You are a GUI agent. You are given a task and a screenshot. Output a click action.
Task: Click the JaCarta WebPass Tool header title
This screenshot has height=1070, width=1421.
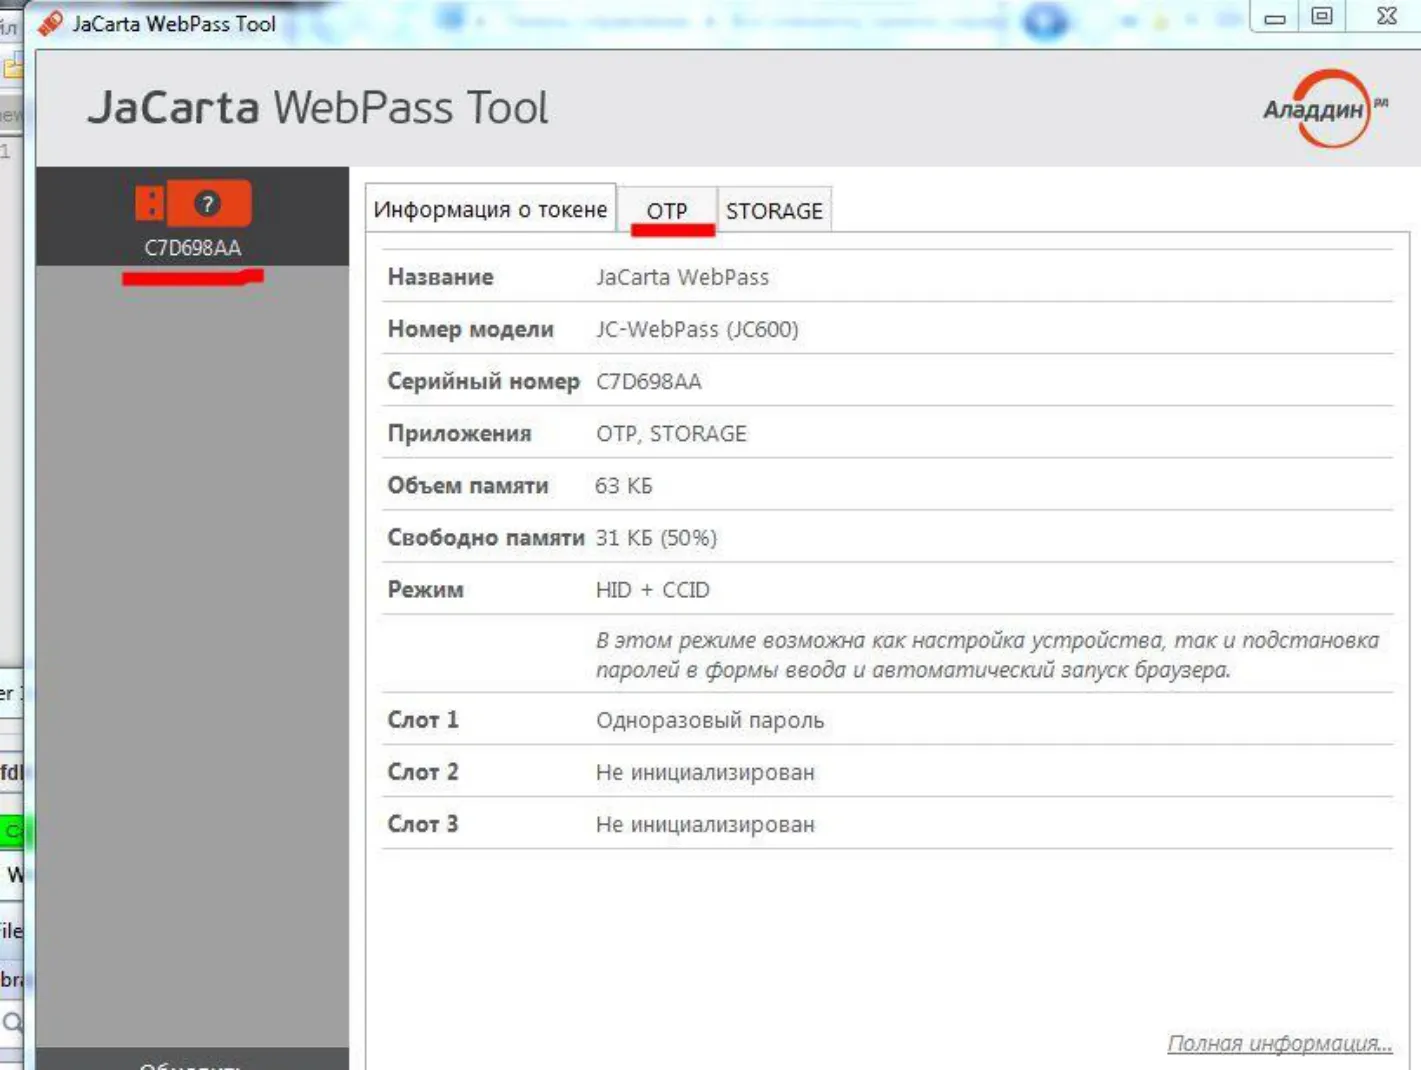[x=318, y=108]
